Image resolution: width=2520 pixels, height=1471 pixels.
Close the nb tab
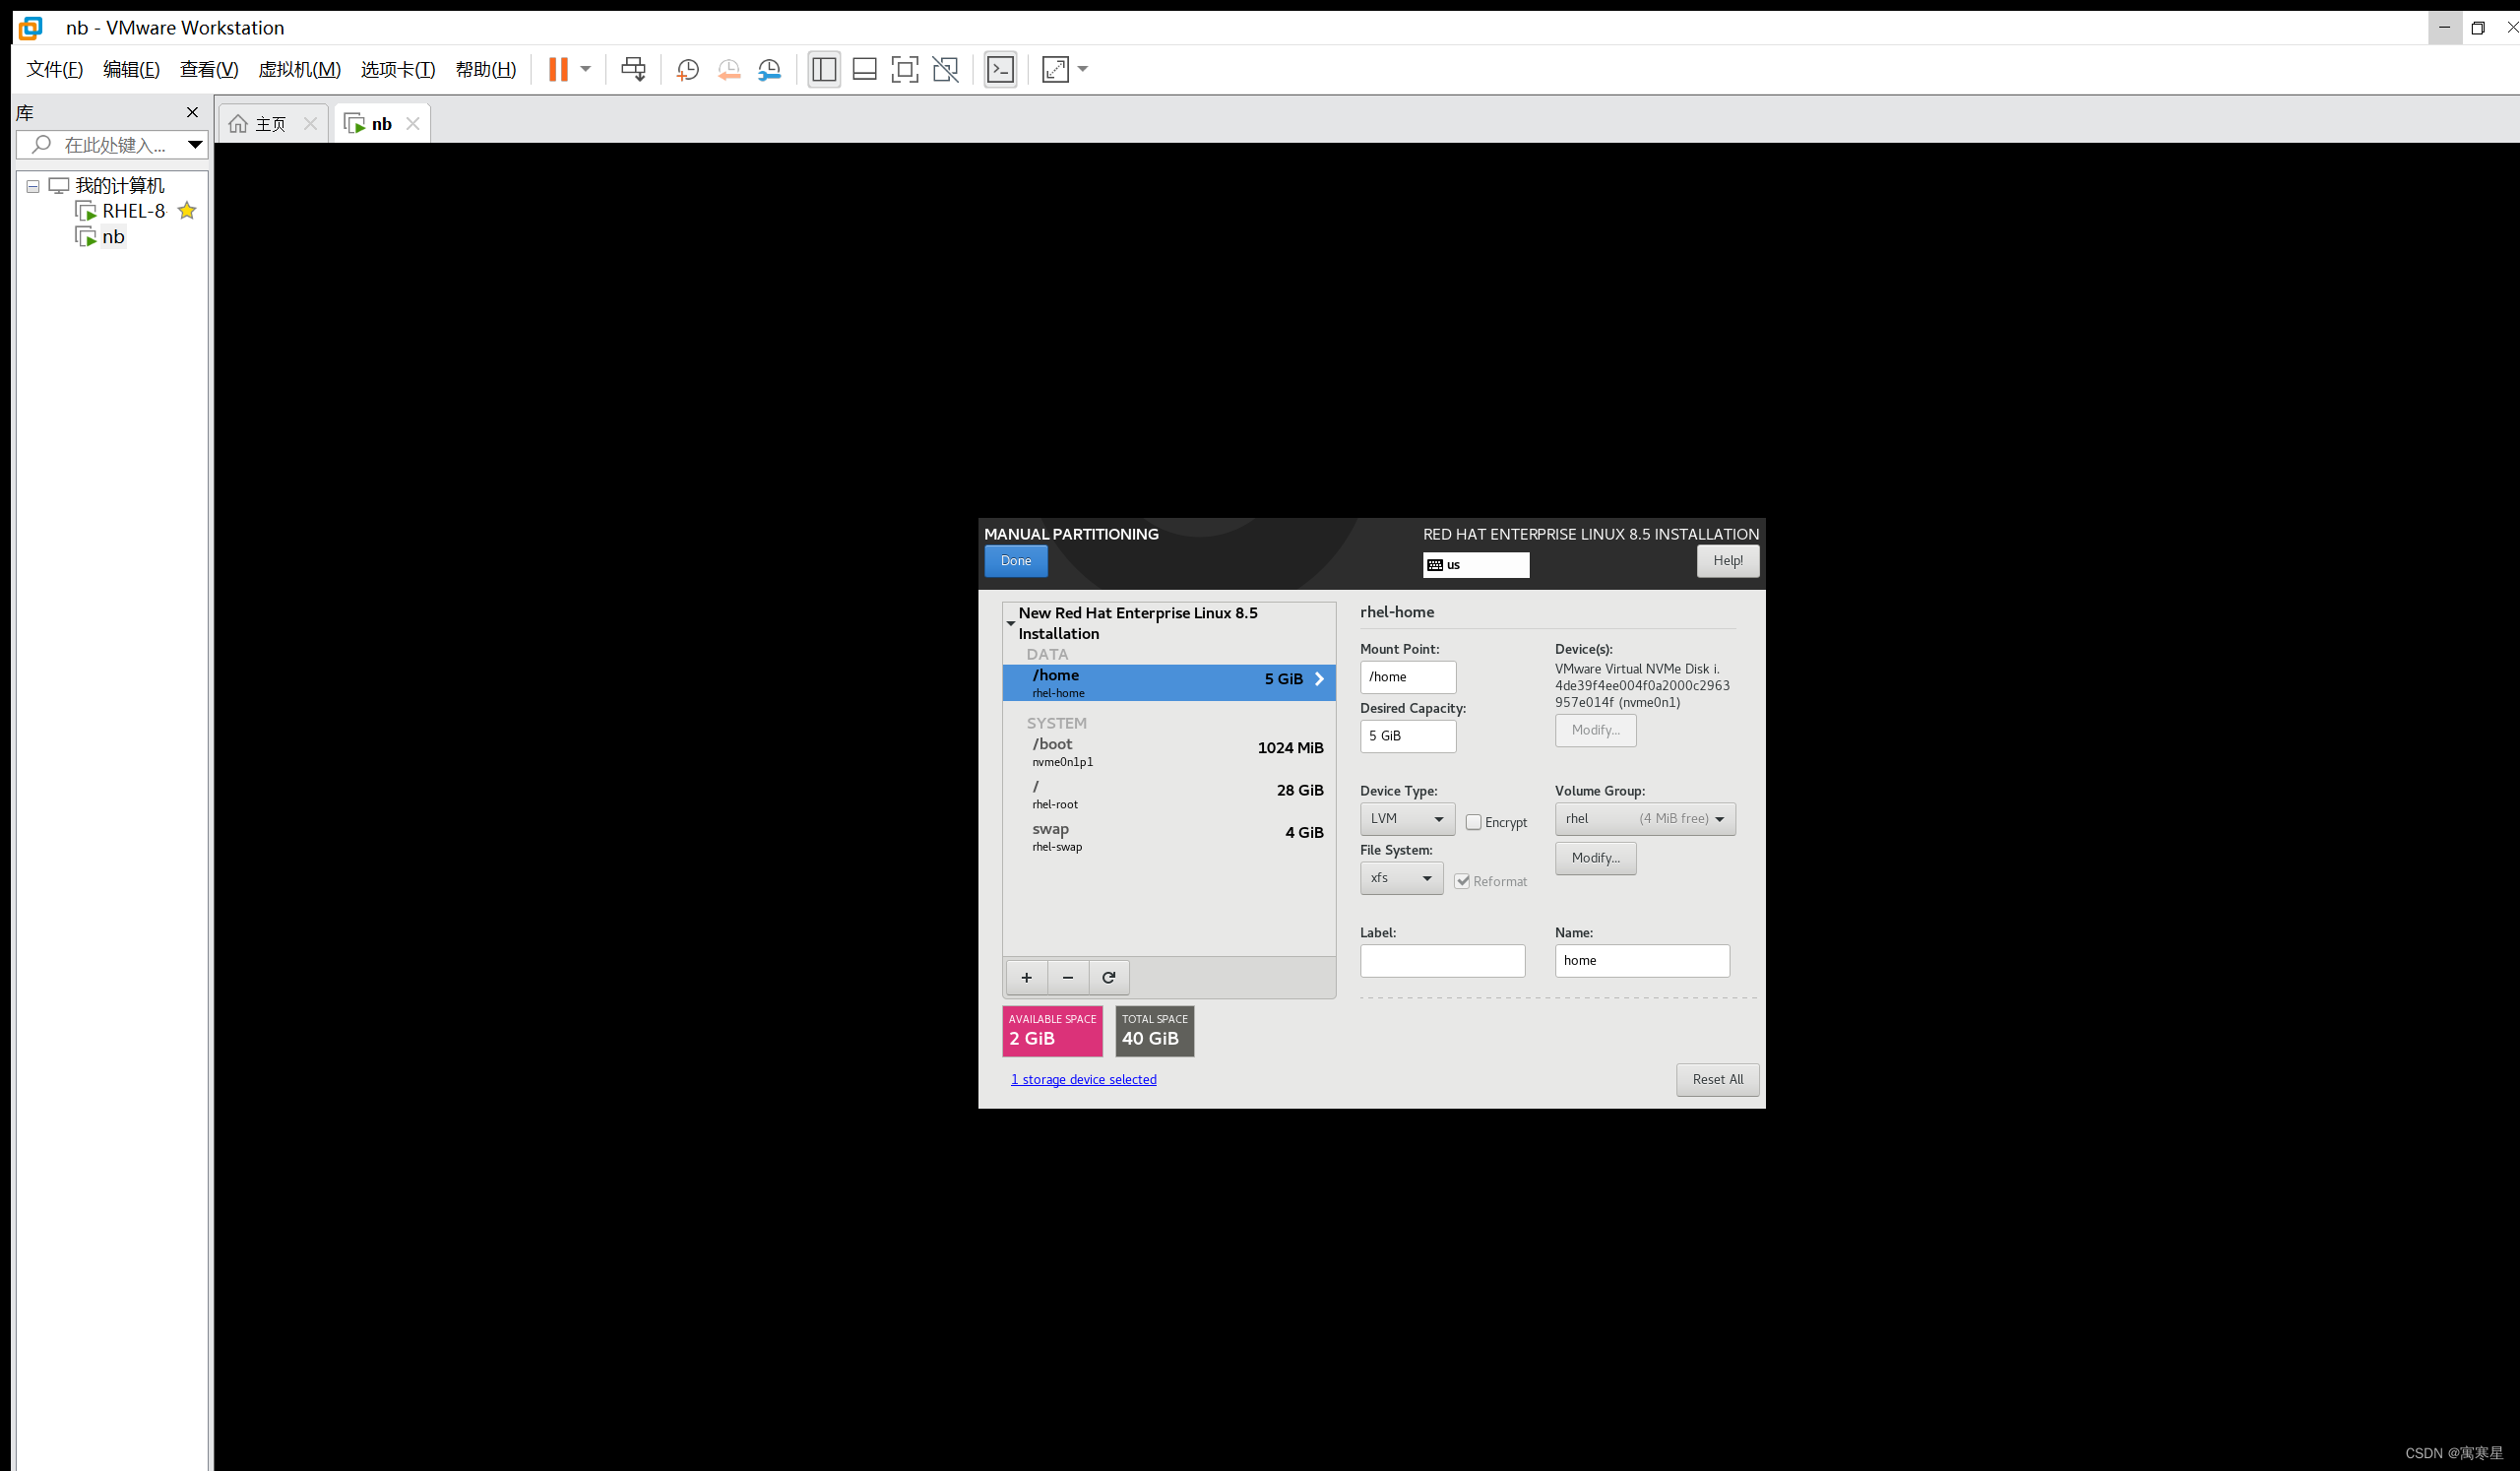tap(412, 124)
